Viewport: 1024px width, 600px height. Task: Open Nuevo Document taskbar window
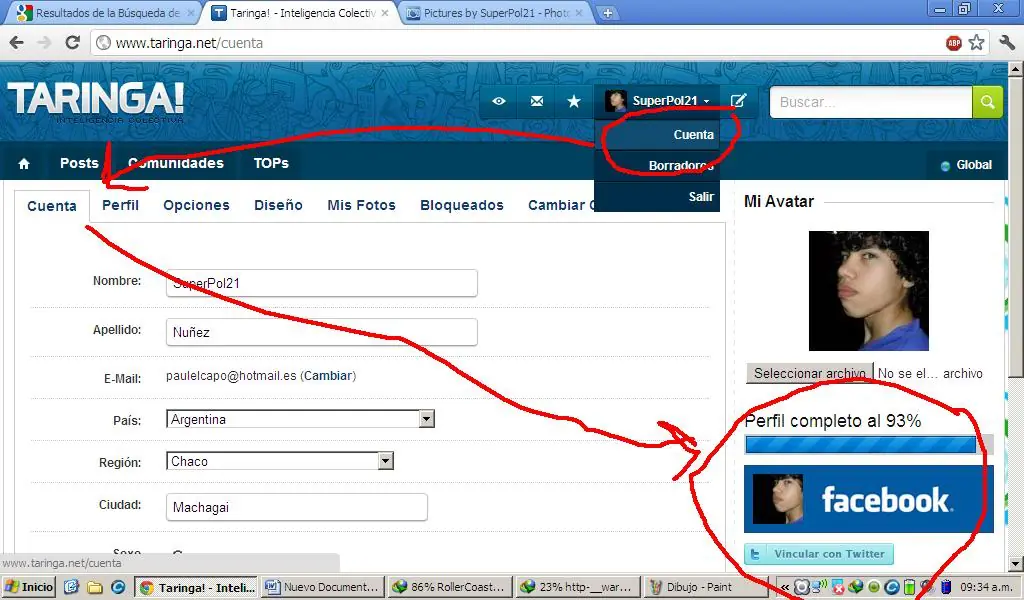322,587
